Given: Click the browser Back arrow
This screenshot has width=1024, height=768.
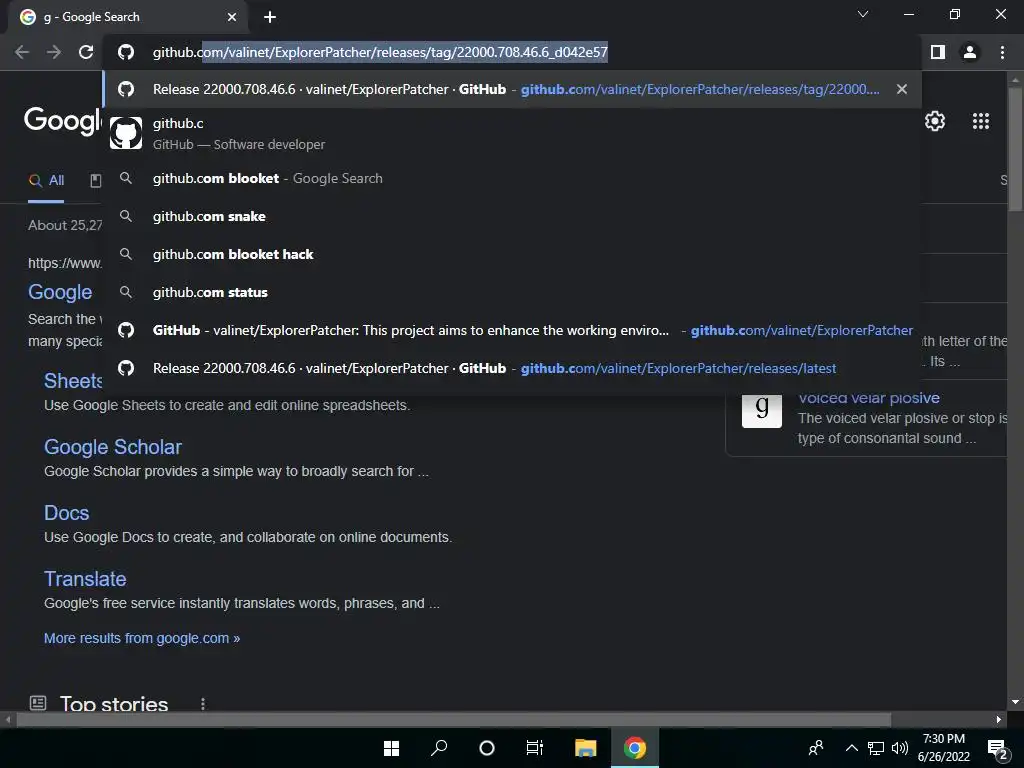Looking at the screenshot, I should coord(22,52).
